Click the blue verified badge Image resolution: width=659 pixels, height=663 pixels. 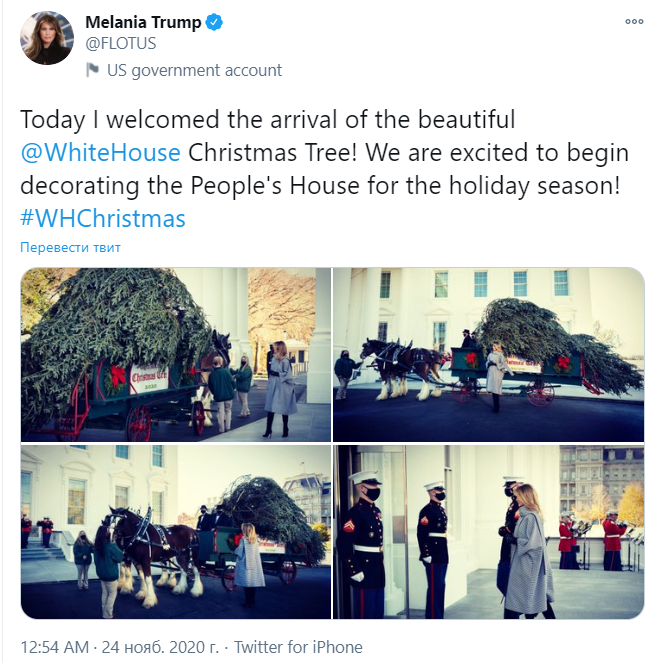coord(214,22)
